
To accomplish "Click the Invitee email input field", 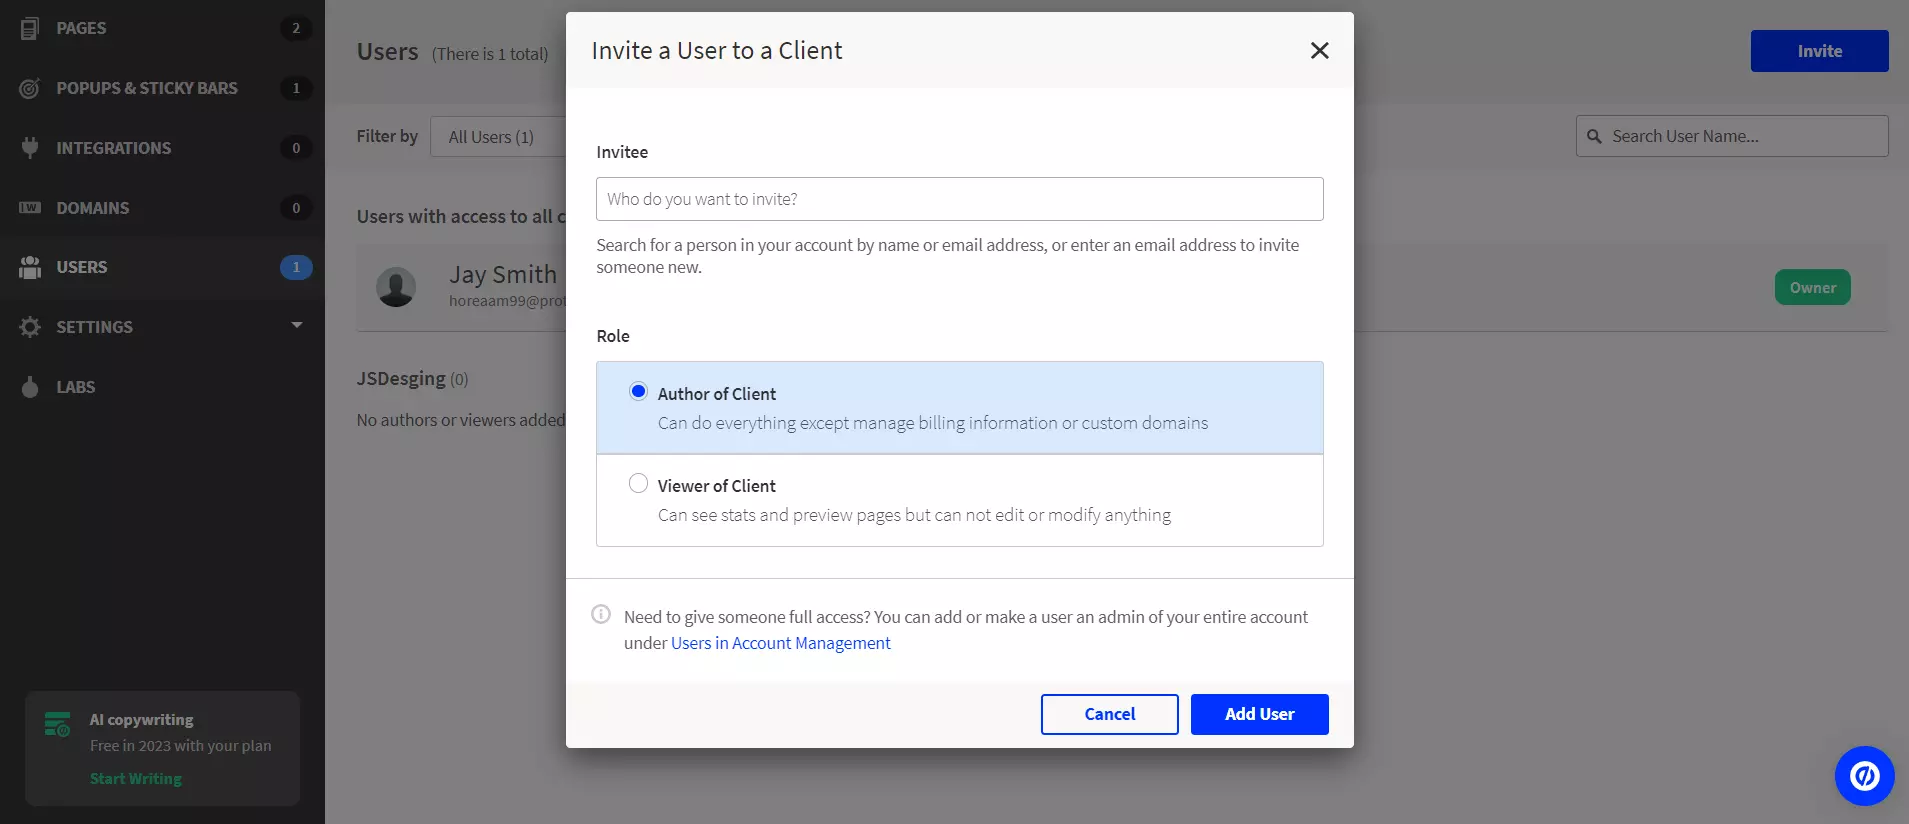I will coord(959,199).
